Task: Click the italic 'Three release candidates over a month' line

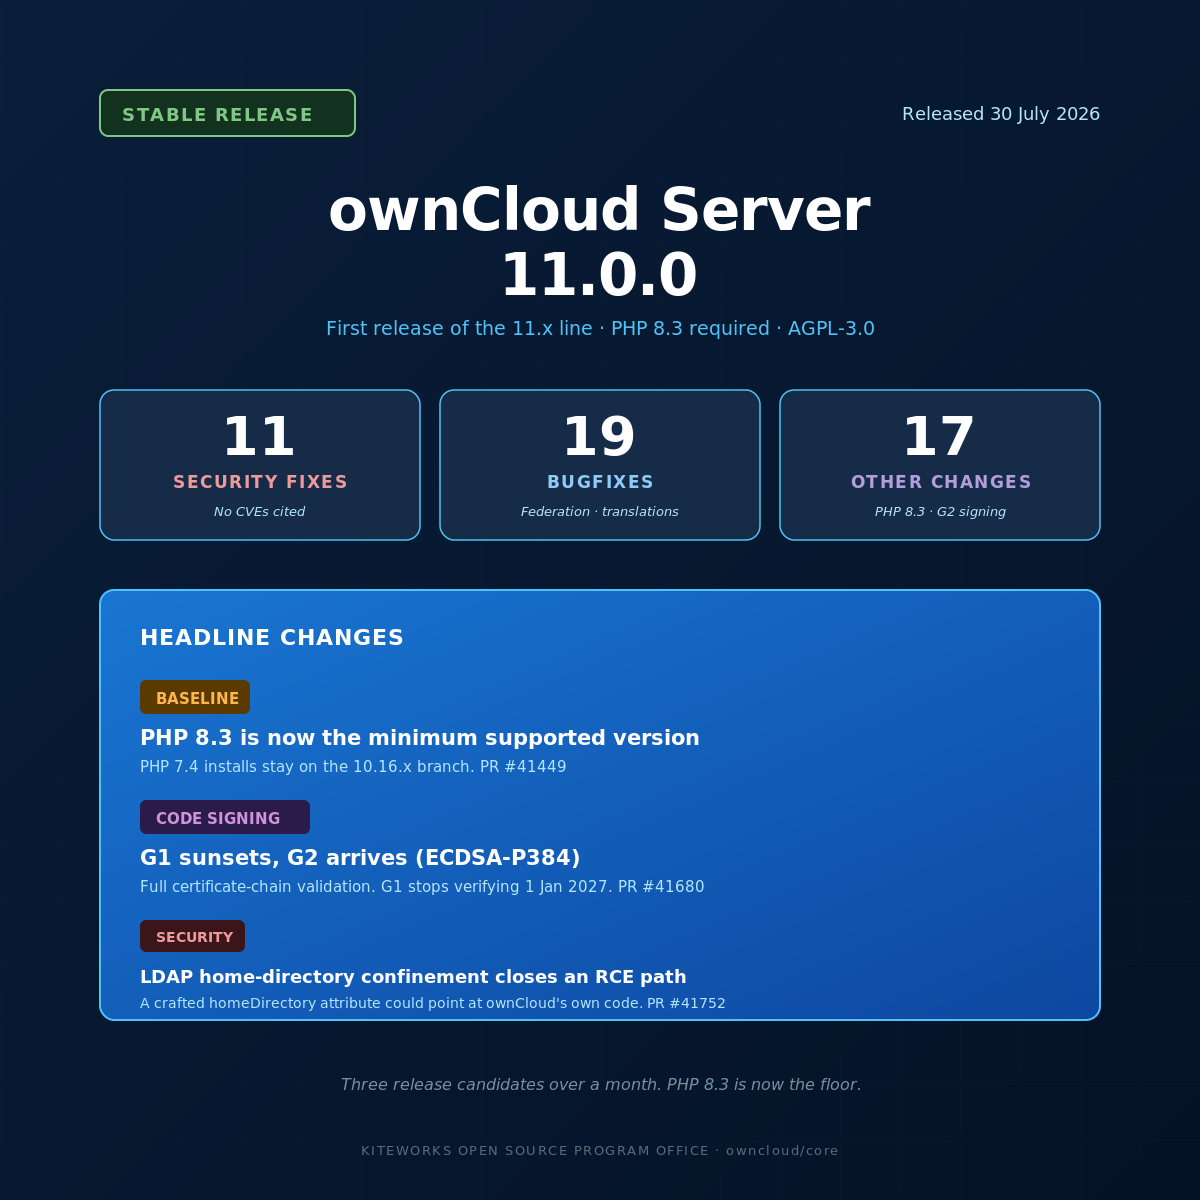Action: 600,1085
